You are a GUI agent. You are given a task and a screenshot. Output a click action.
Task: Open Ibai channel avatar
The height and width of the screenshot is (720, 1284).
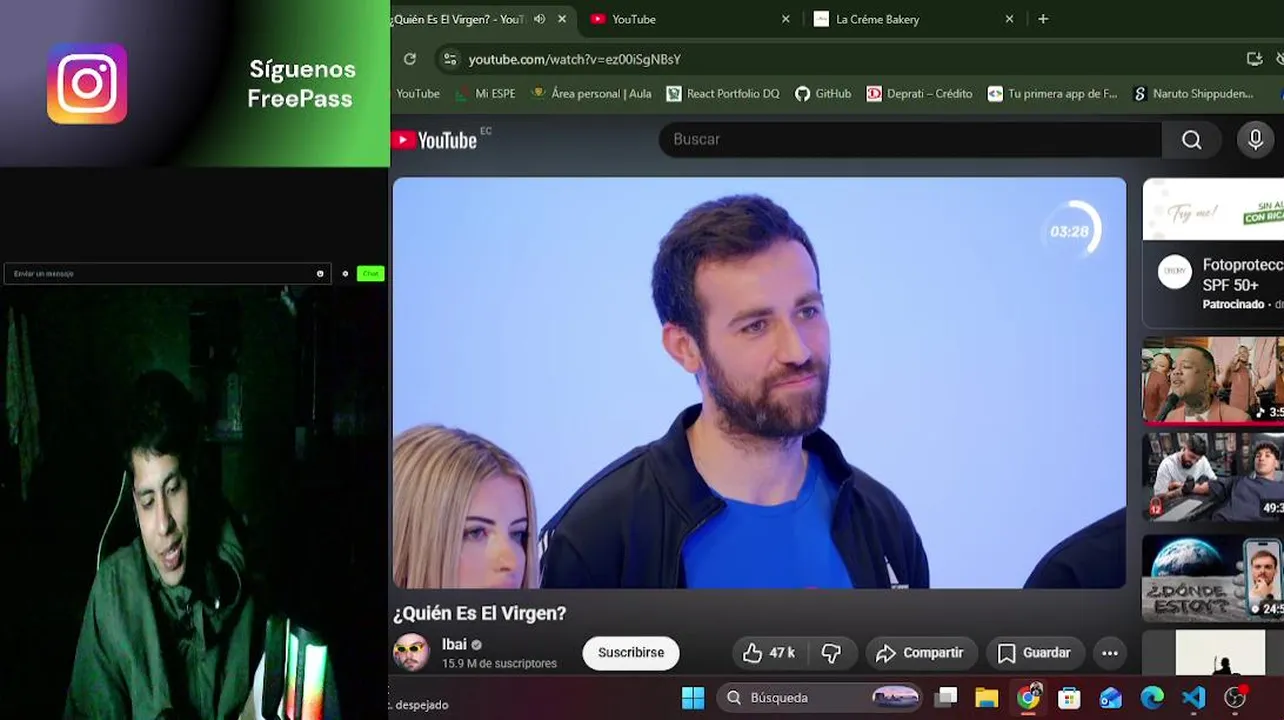tap(411, 652)
